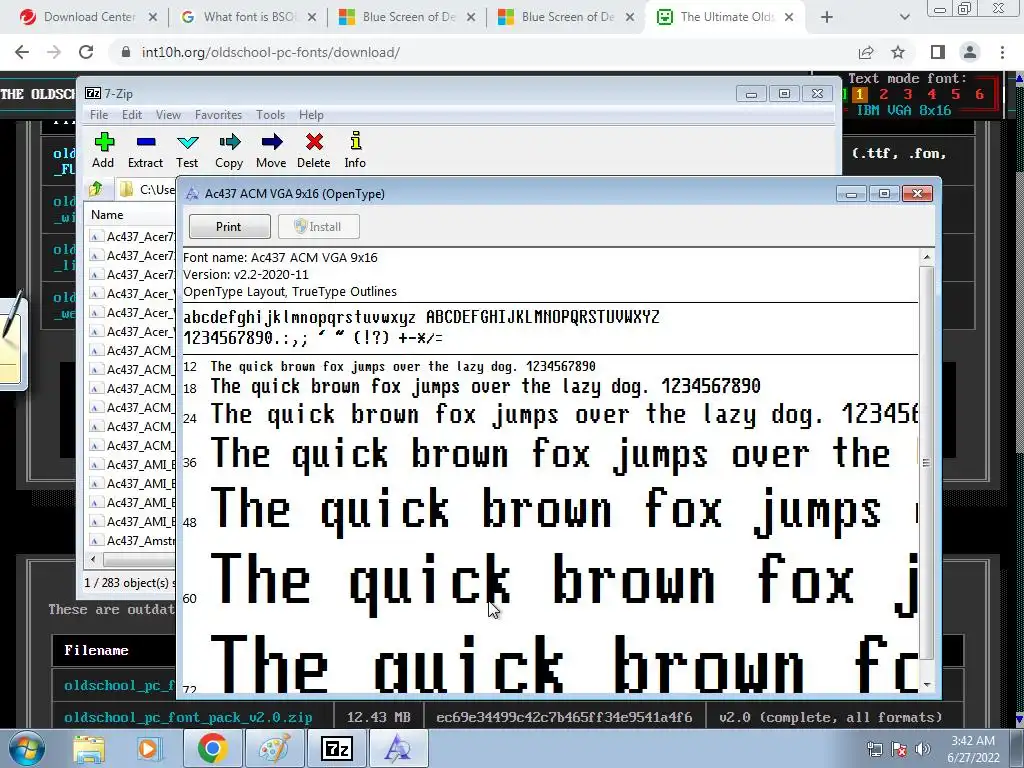The image size is (1024, 768).
Task: Open the File menu in 7-Zip
Action: [x=99, y=115]
